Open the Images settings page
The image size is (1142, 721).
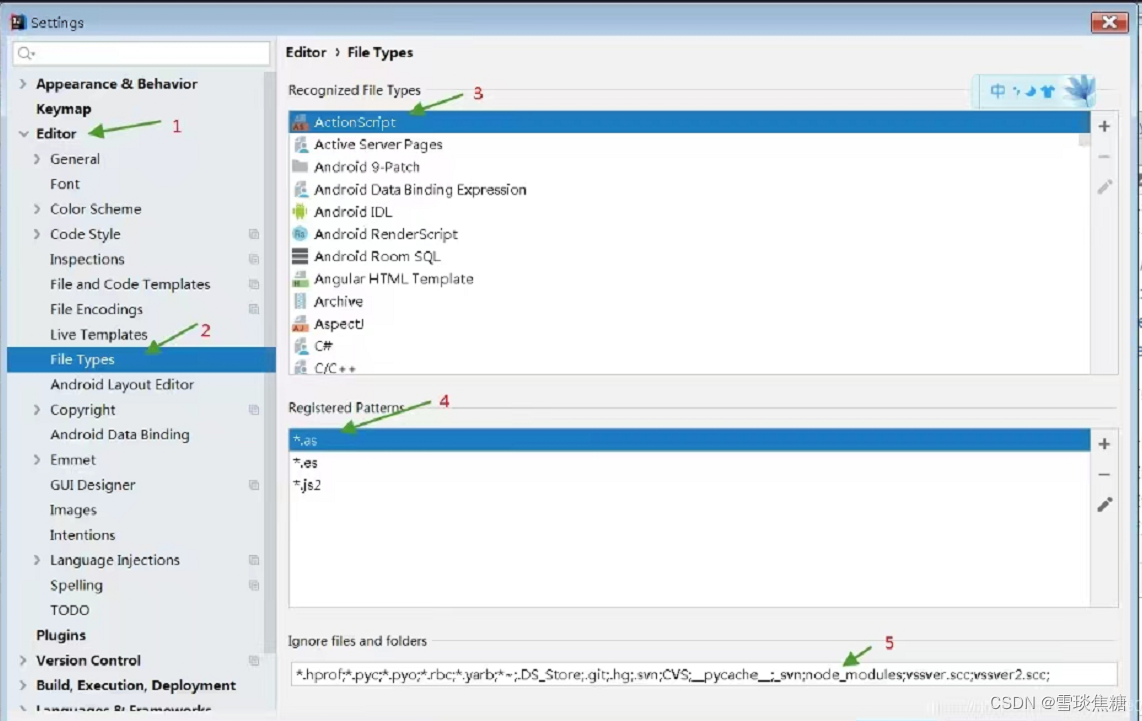[73, 510]
